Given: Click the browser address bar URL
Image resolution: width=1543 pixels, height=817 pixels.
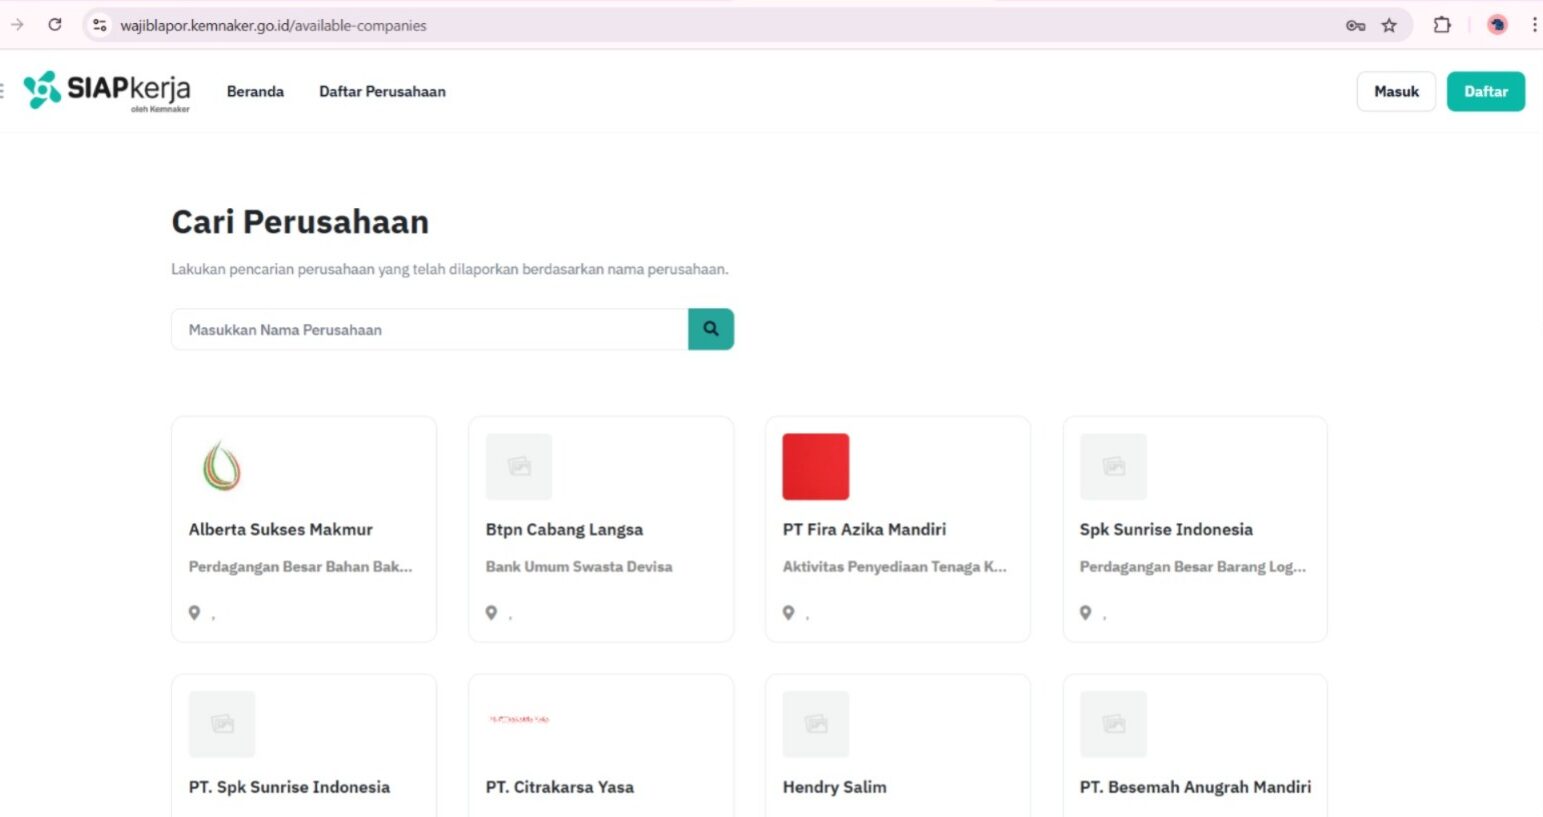Looking at the screenshot, I should [273, 26].
